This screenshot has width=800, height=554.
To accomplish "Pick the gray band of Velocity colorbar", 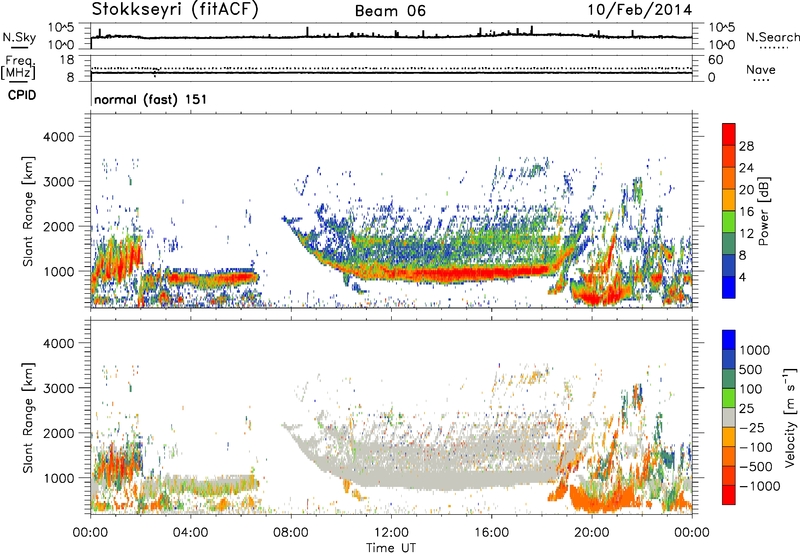I will (x=729, y=418).
